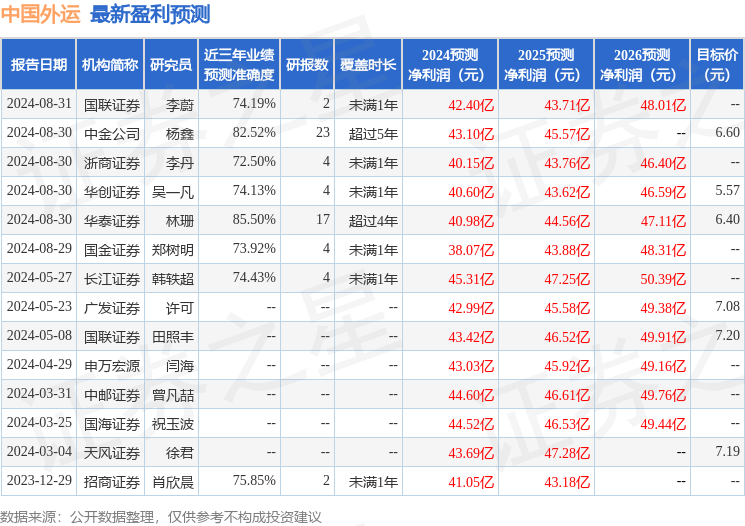Select 长江证券 institution cell

tap(112, 278)
